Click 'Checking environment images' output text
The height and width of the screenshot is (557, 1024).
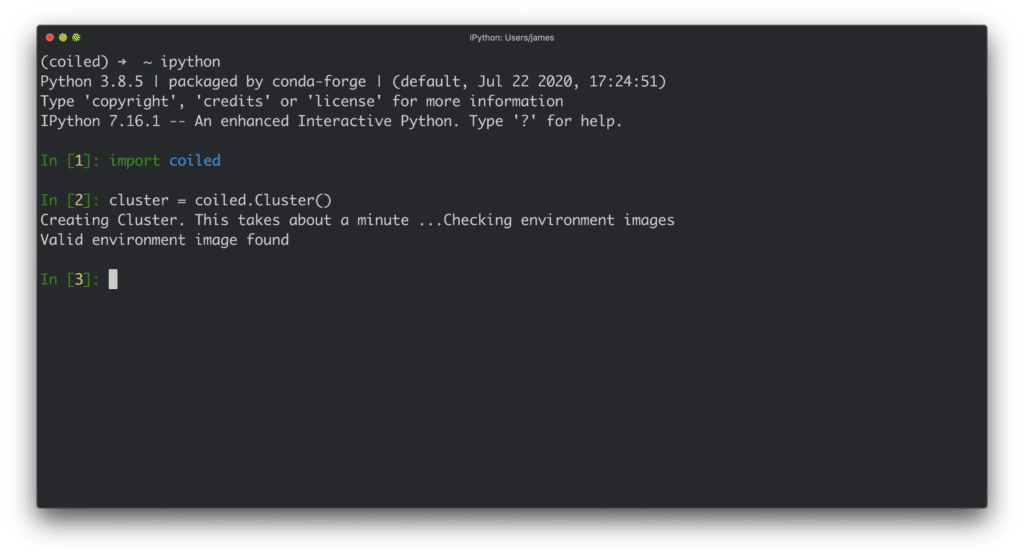click(x=559, y=220)
